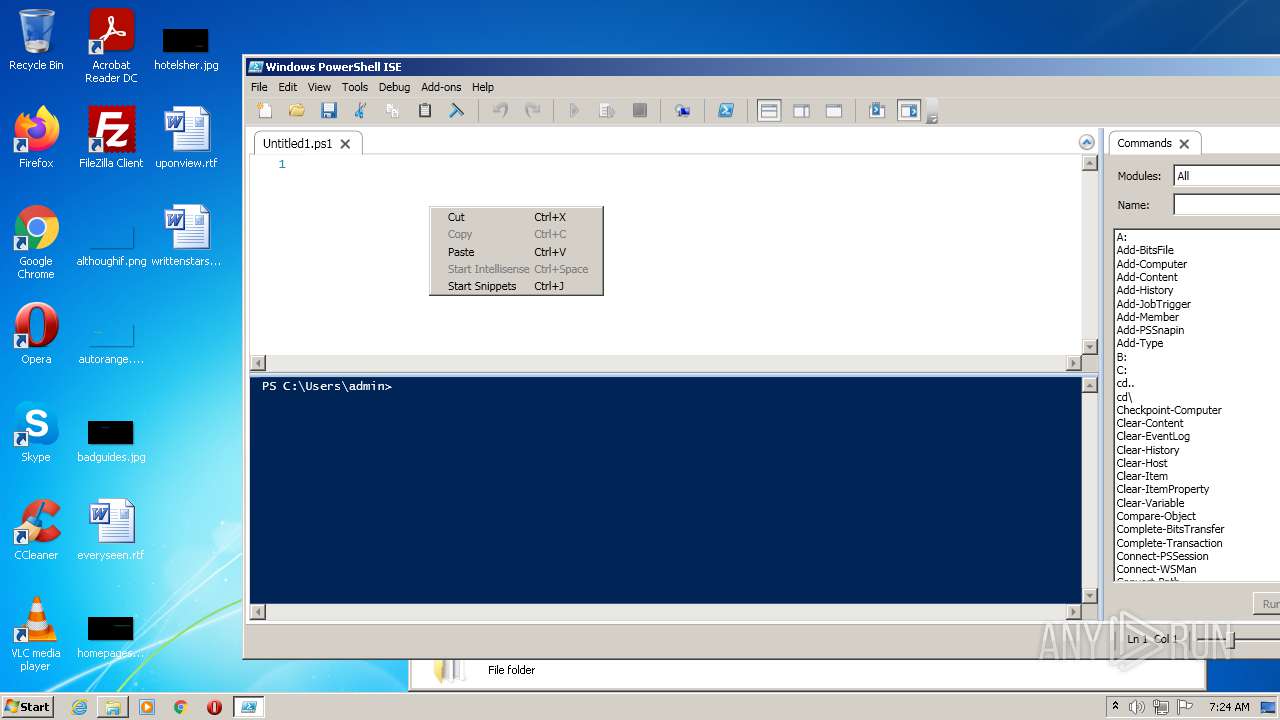This screenshot has width=1280, height=720.
Task: Click the Paste clipboard toolbar icon
Action: (424, 111)
